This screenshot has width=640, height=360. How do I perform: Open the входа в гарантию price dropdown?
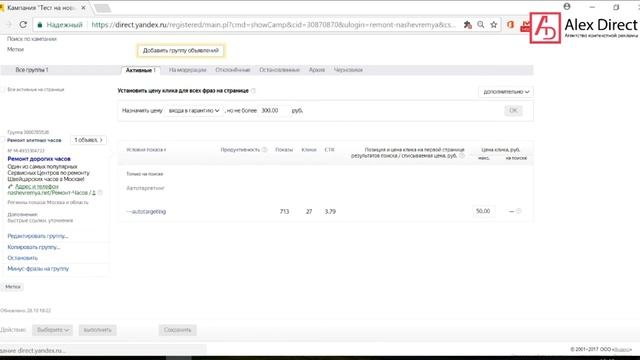194,111
